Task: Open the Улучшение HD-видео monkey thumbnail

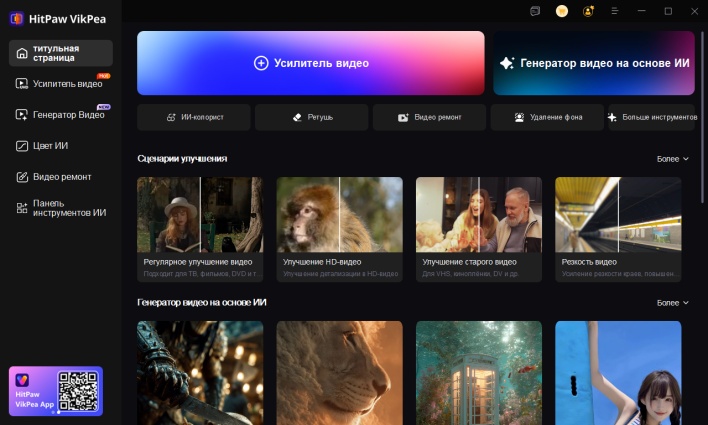Action: click(x=339, y=214)
